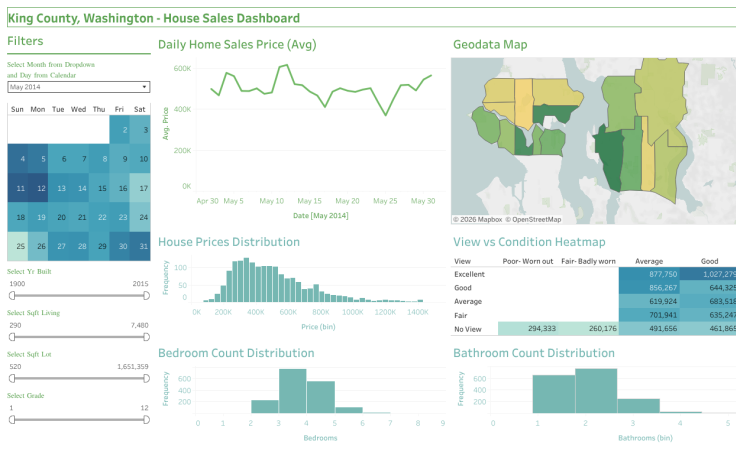
Task: Click Good view Average condition cell 856,267
Action: (x=649, y=287)
